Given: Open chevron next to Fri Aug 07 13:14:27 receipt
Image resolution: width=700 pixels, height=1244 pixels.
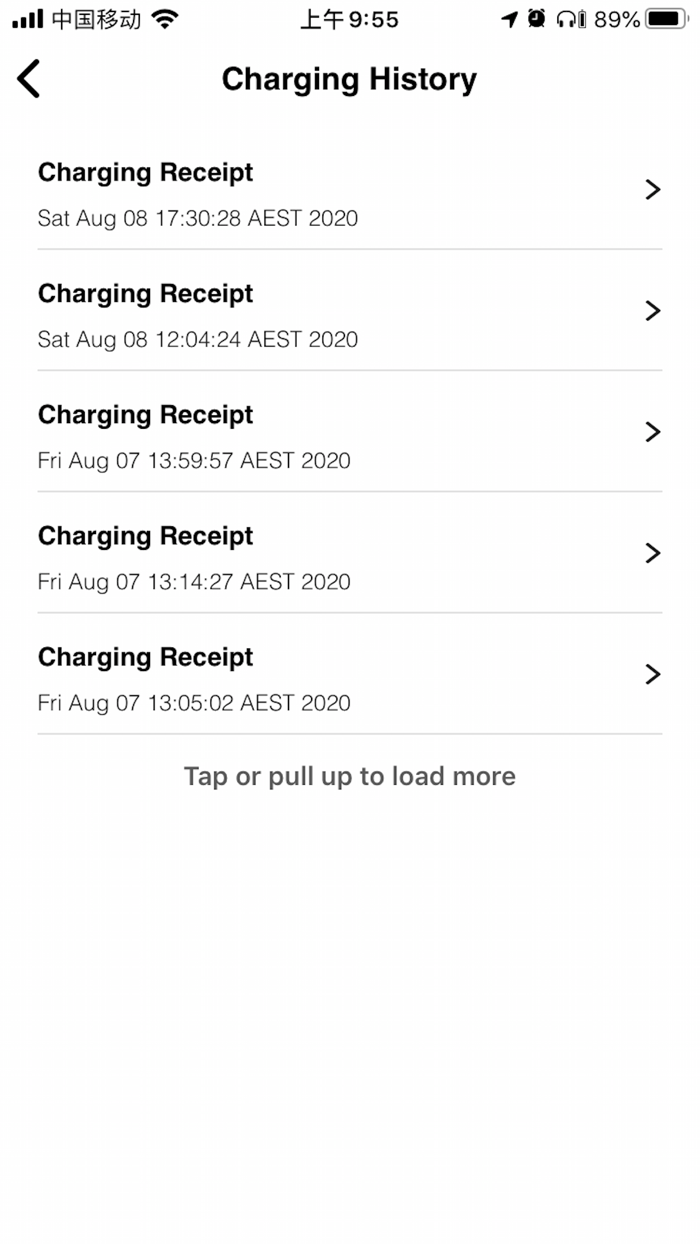Looking at the screenshot, I should pos(654,553).
